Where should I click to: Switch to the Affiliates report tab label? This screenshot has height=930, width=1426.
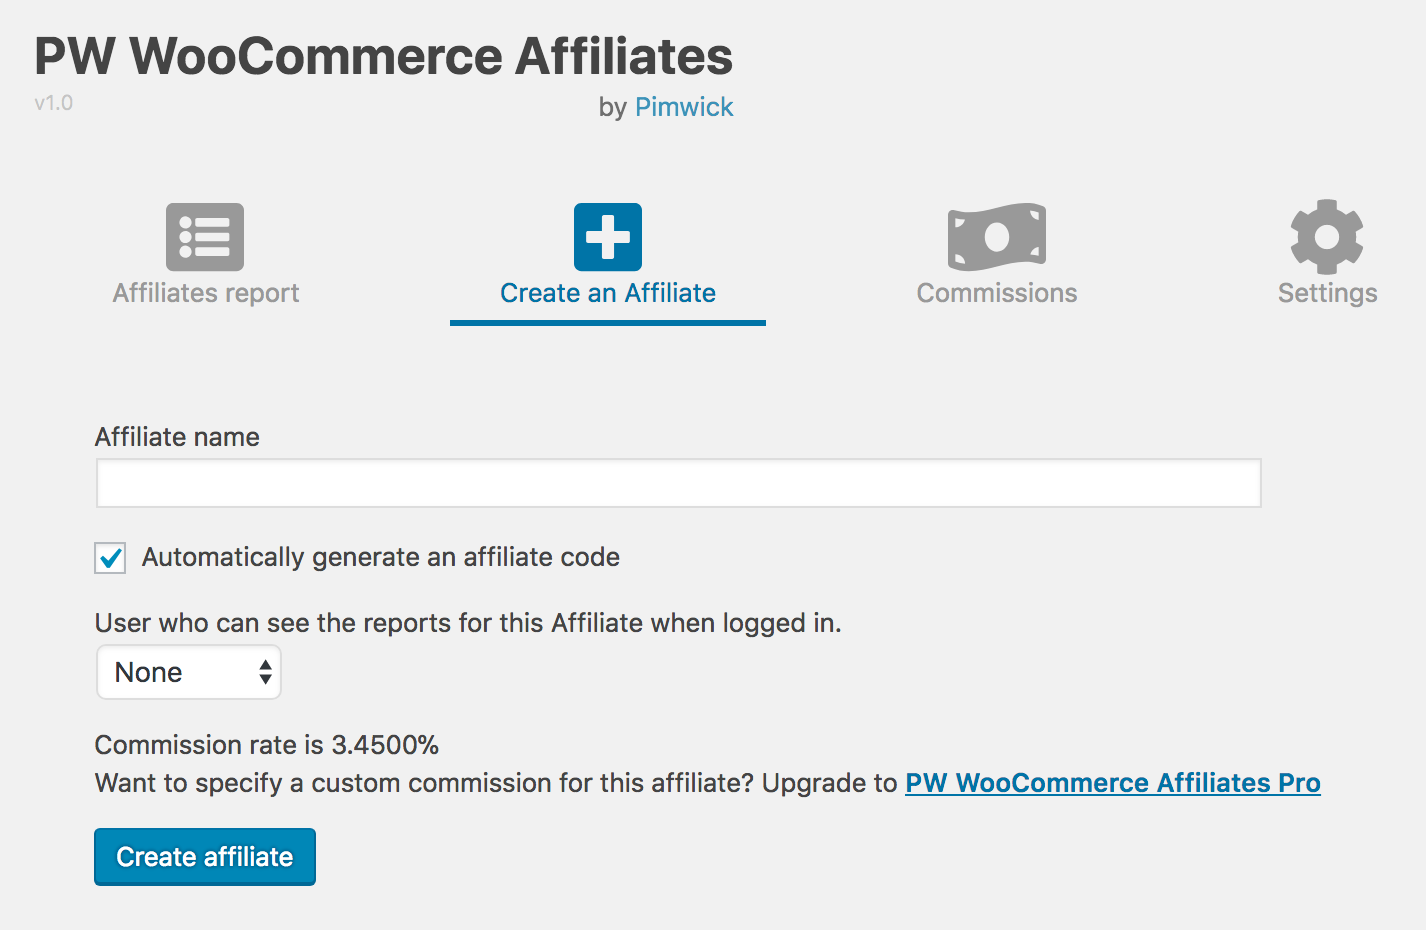206,293
